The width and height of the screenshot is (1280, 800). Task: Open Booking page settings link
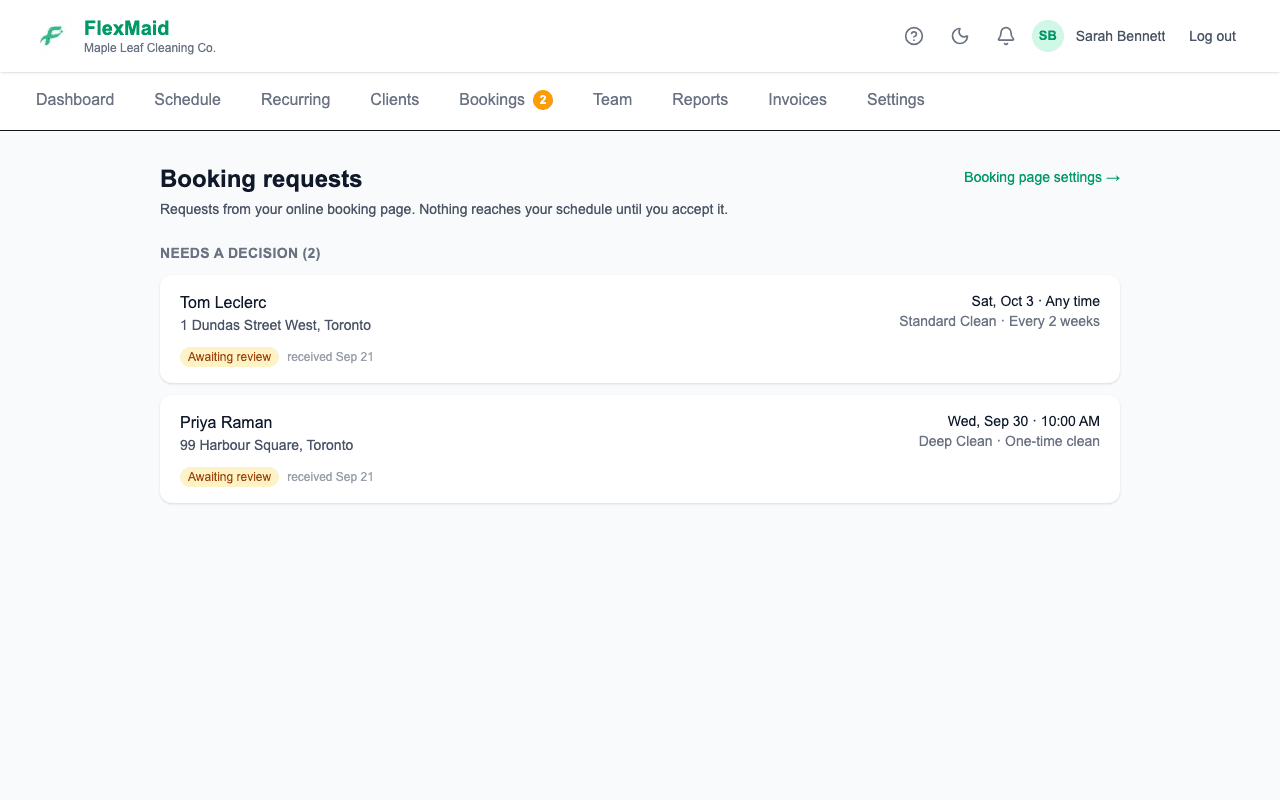[x=1042, y=177]
